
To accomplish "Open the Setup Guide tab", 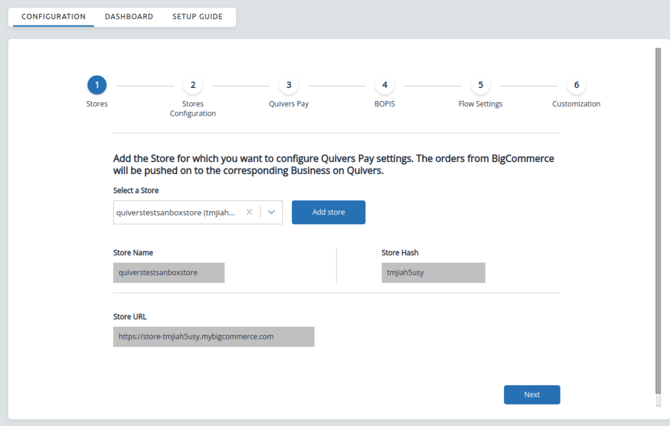I will tap(197, 17).
